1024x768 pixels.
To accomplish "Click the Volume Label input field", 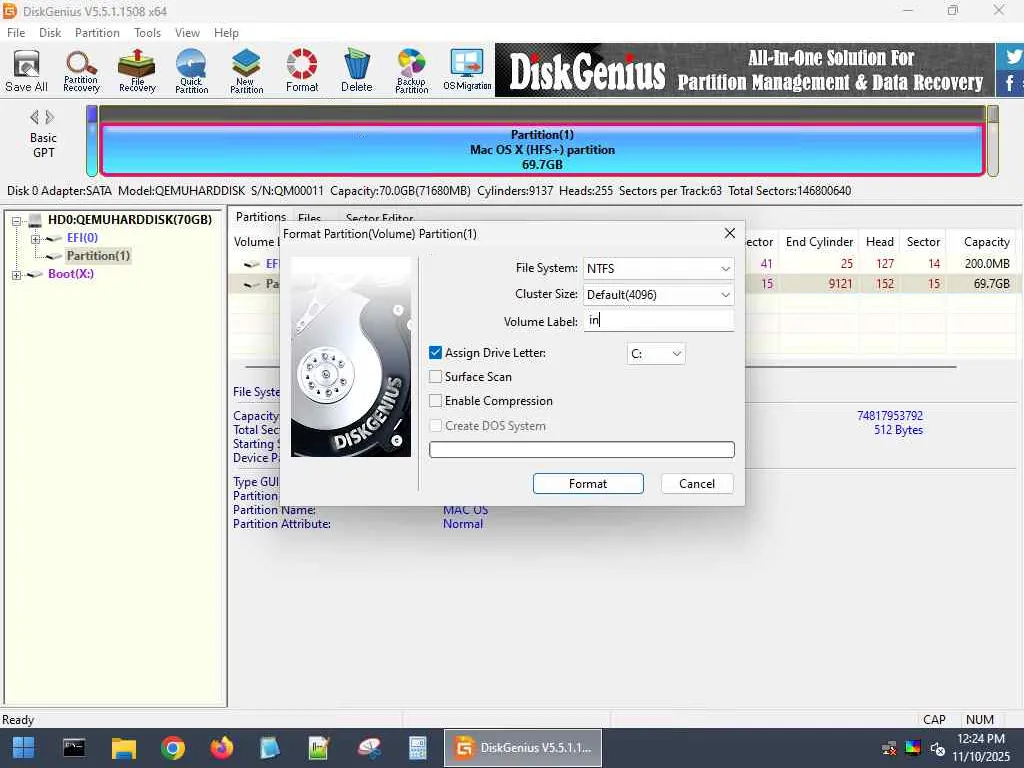I will [658, 320].
